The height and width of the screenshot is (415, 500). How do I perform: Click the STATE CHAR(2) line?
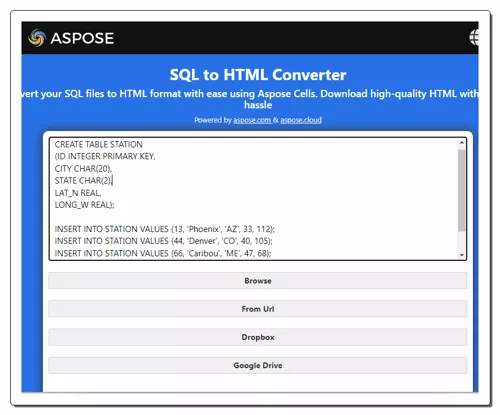83,180
